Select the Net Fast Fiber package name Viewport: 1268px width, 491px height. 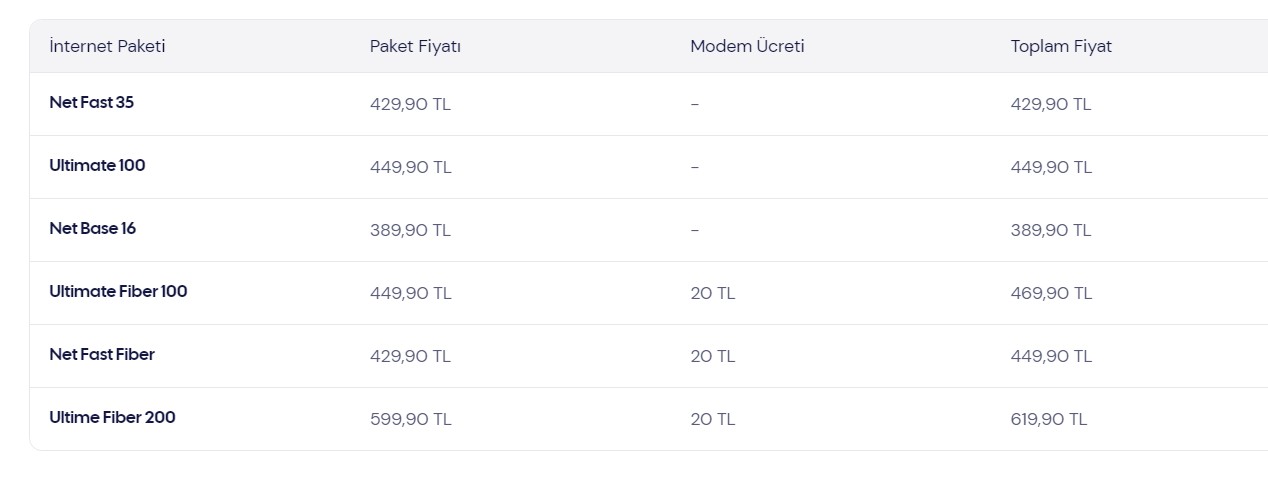click(102, 354)
